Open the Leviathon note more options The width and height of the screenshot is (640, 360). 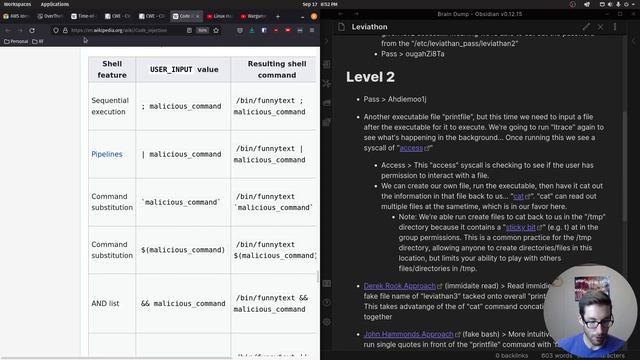[x=615, y=27]
